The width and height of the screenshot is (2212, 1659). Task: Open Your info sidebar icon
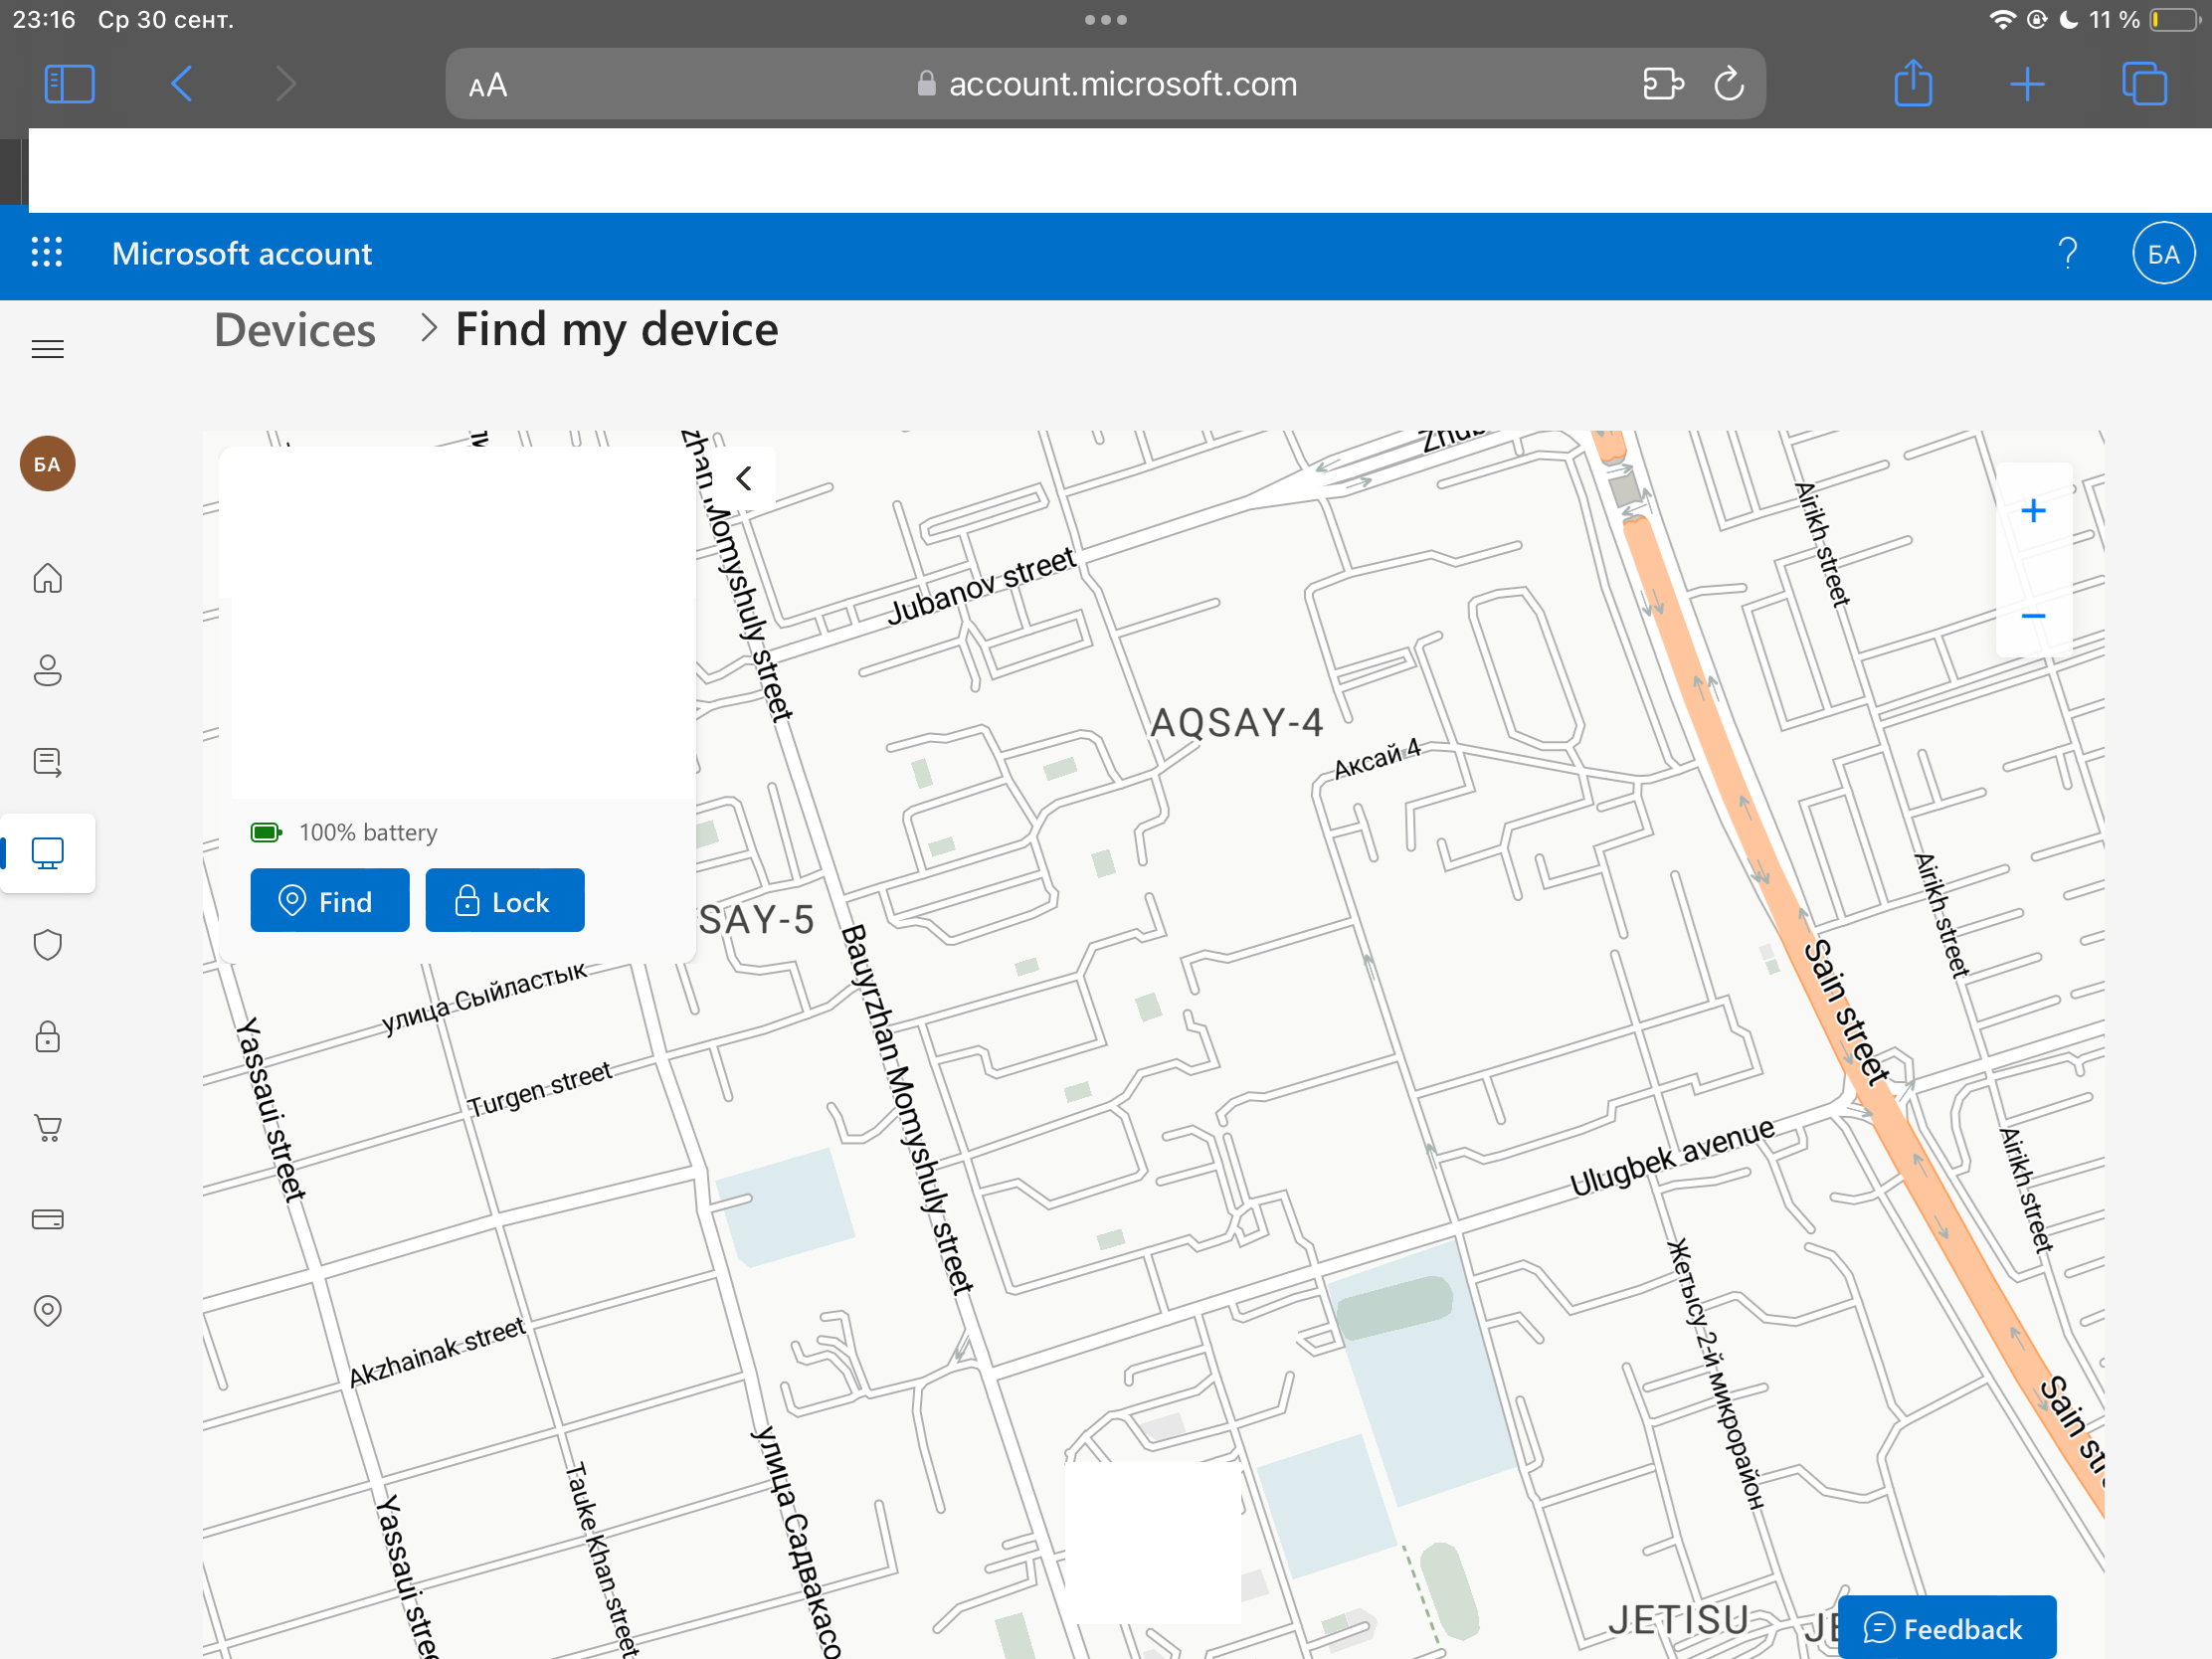click(x=47, y=670)
